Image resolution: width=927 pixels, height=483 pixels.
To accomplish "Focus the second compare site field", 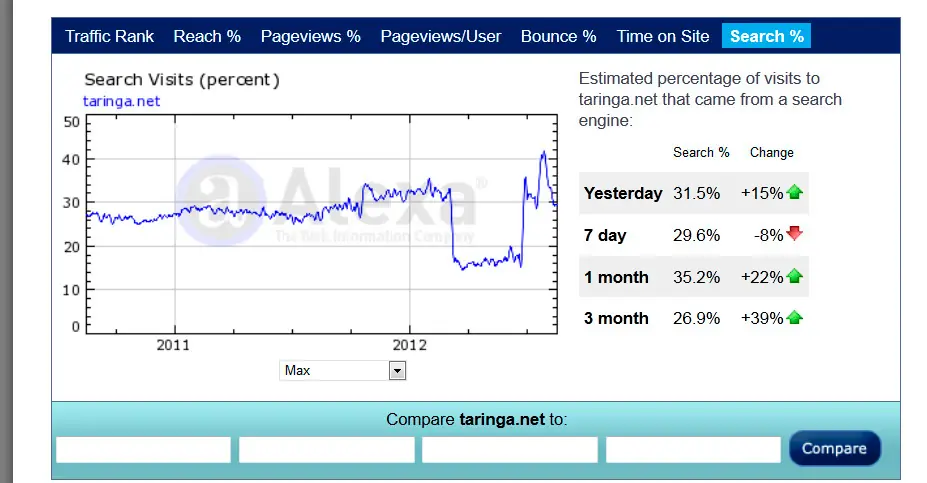I will (326, 450).
